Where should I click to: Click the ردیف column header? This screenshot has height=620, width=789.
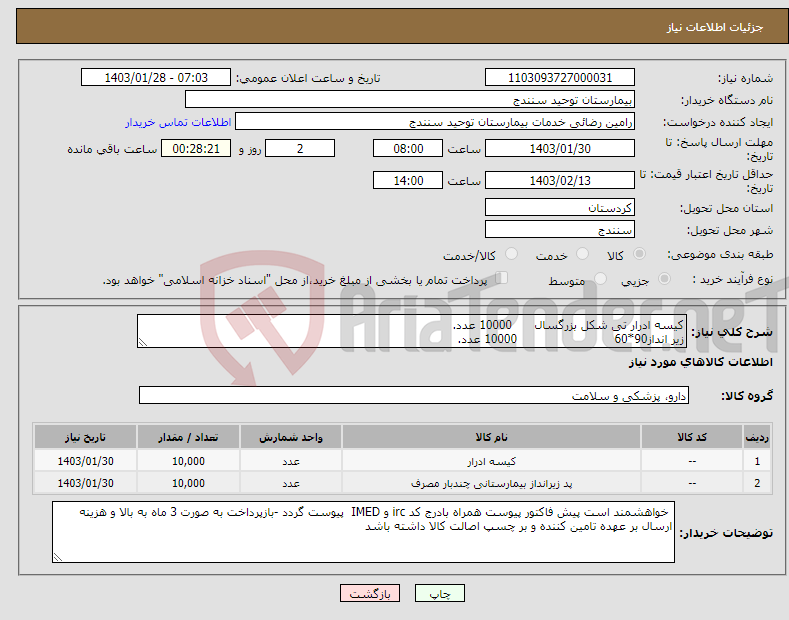tap(757, 437)
